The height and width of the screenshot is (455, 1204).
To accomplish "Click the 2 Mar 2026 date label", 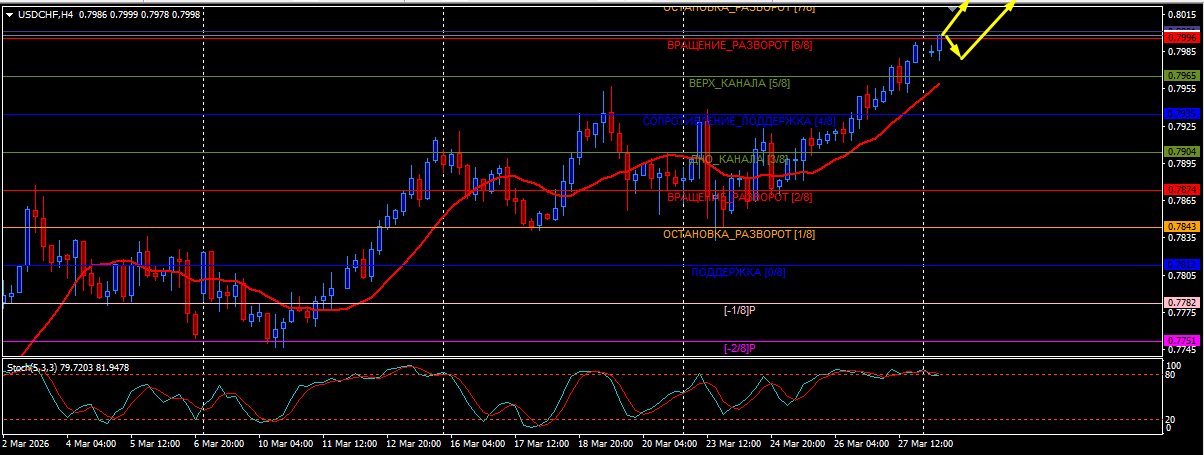I will (26, 443).
